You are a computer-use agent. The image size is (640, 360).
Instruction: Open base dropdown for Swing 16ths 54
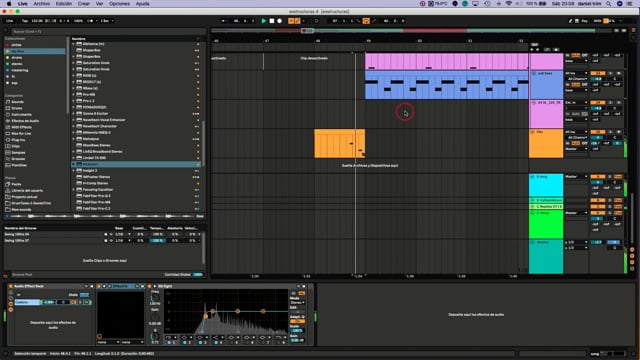[122, 234]
